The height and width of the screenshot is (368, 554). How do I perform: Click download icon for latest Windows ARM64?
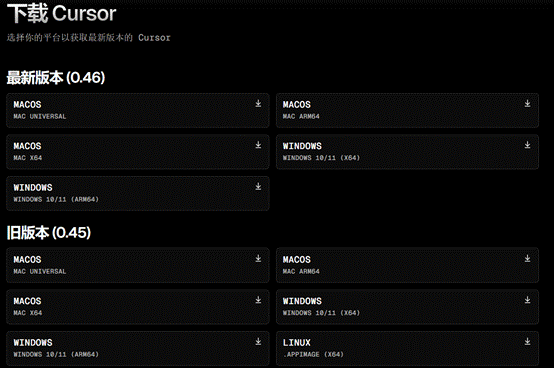pos(258,186)
